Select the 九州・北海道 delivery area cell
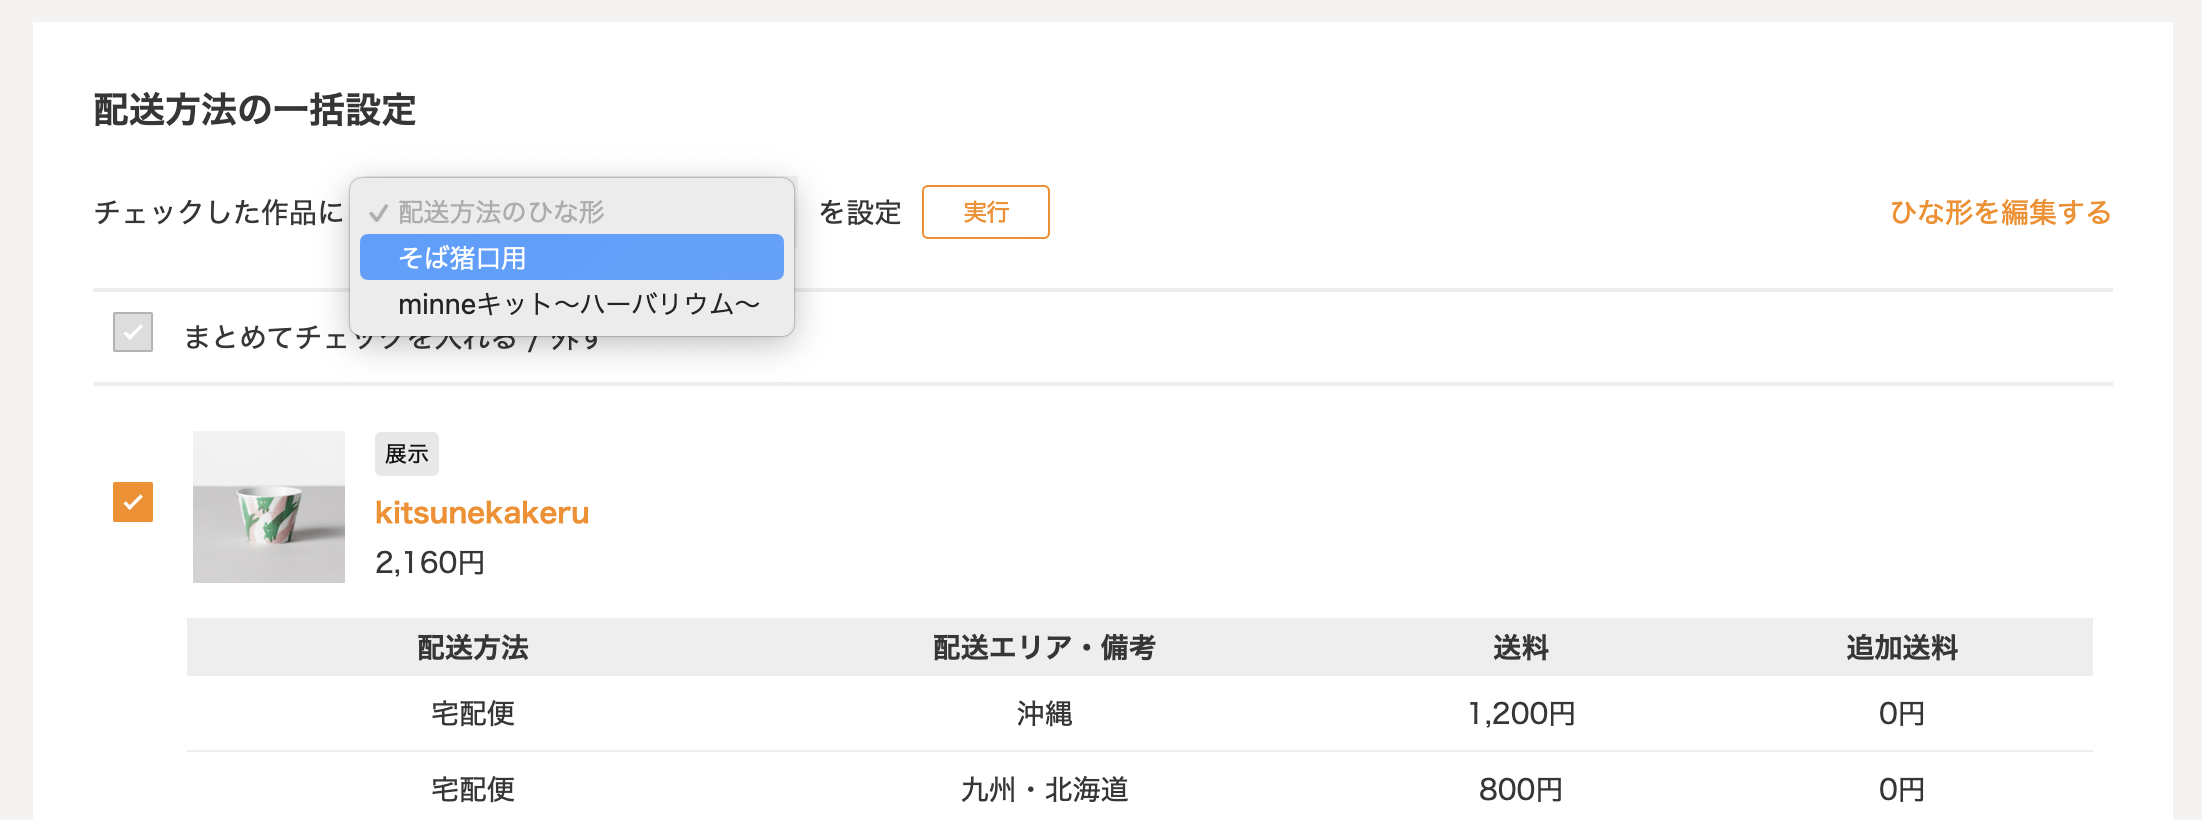 point(1044,790)
